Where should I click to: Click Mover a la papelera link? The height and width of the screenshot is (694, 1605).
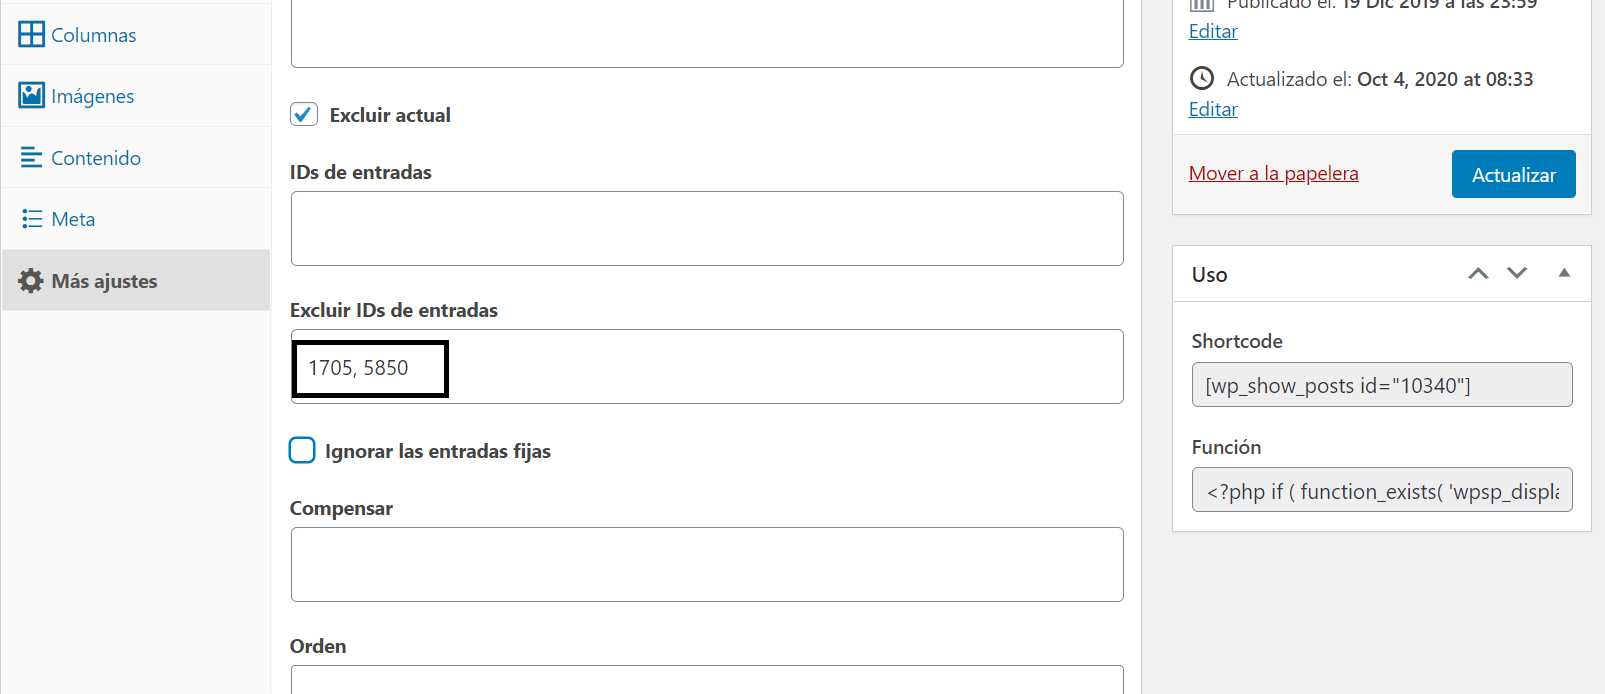point(1273,173)
